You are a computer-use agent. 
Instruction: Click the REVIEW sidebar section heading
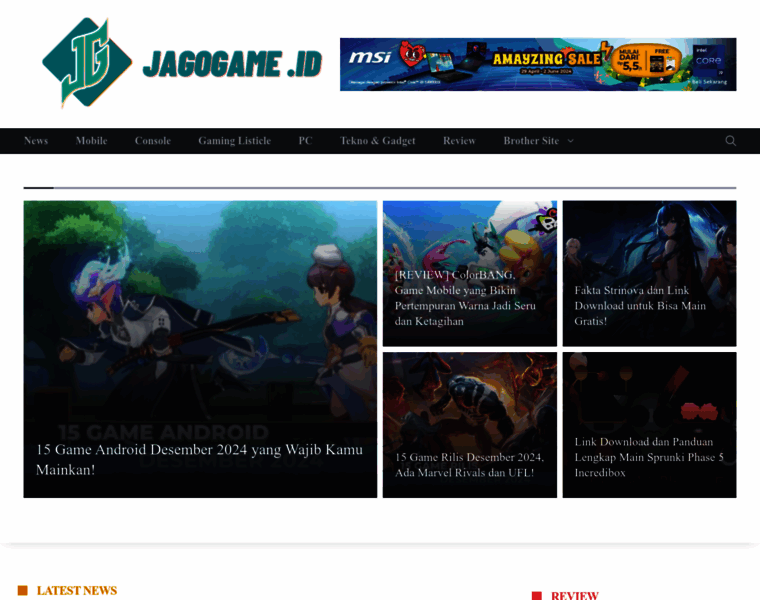click(575, 595)
